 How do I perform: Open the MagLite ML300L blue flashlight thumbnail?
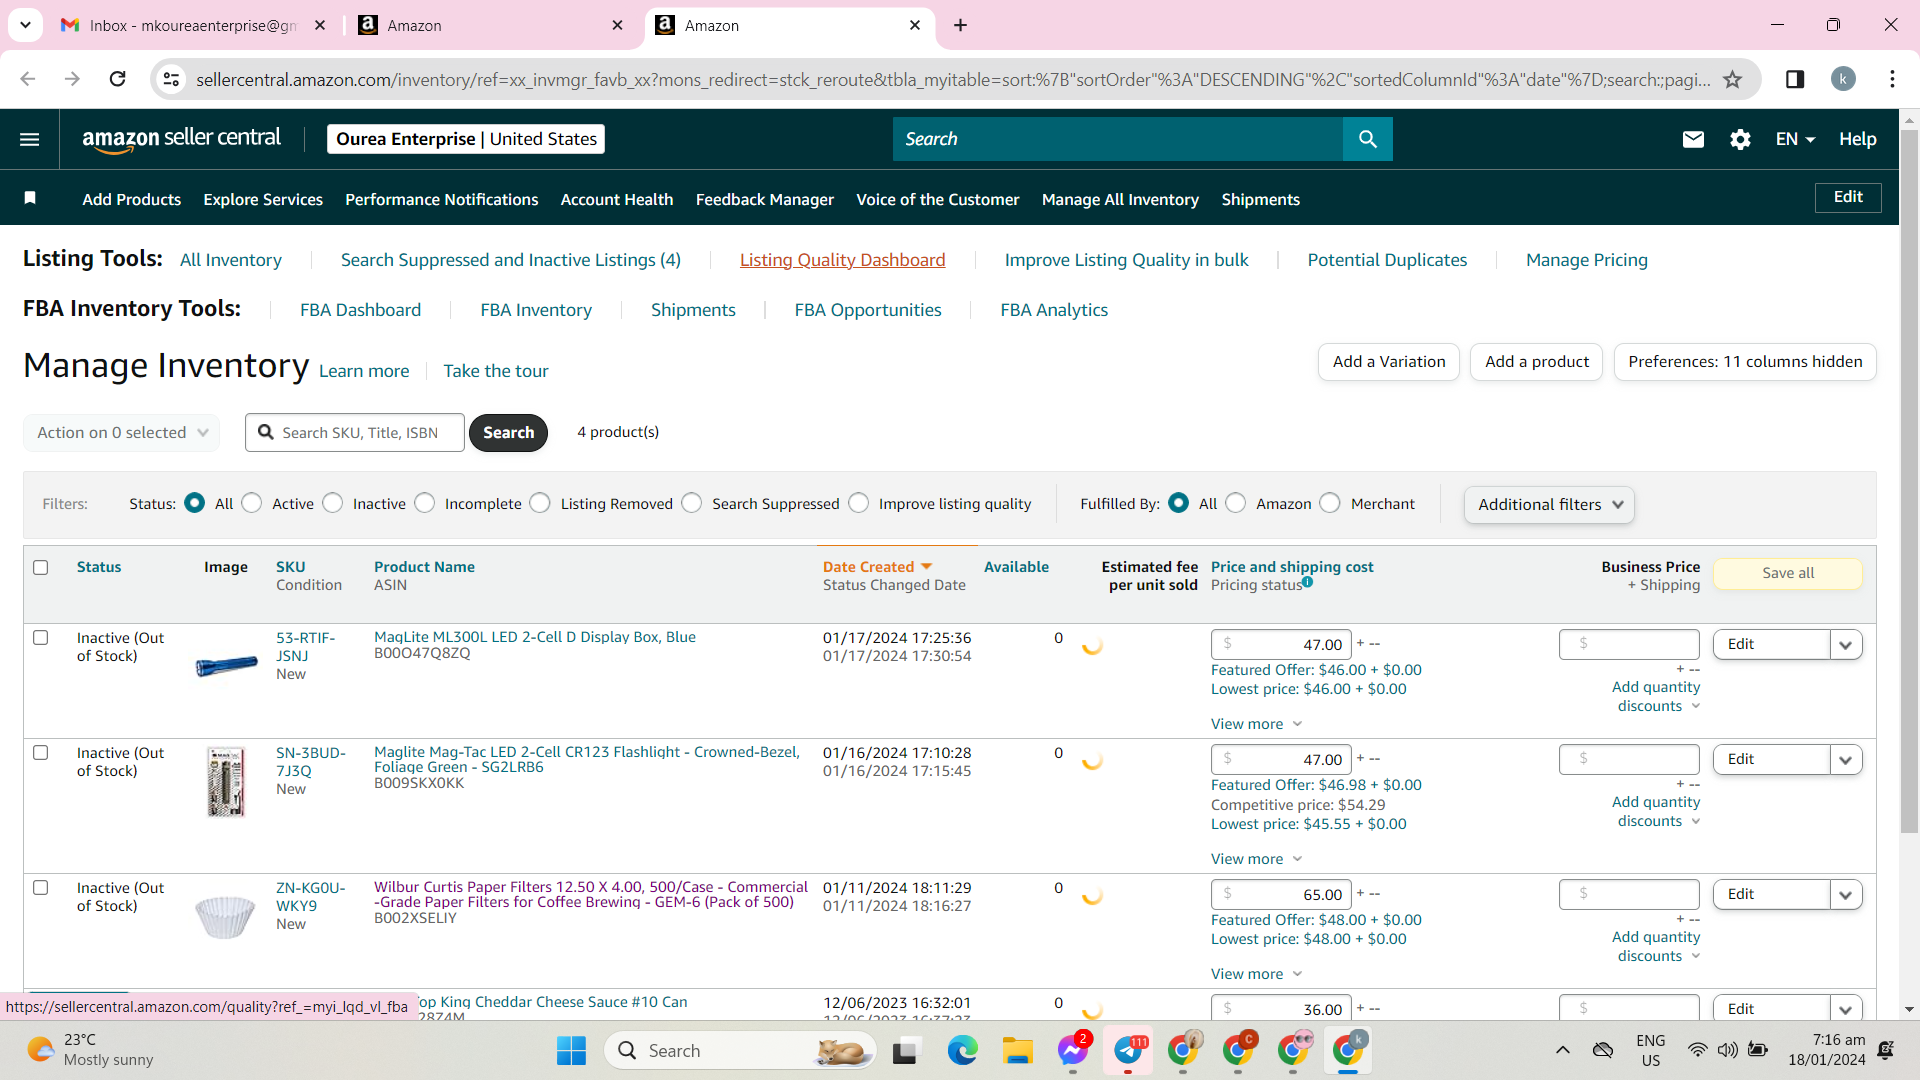pyautogui.click(x=226, y=666)
